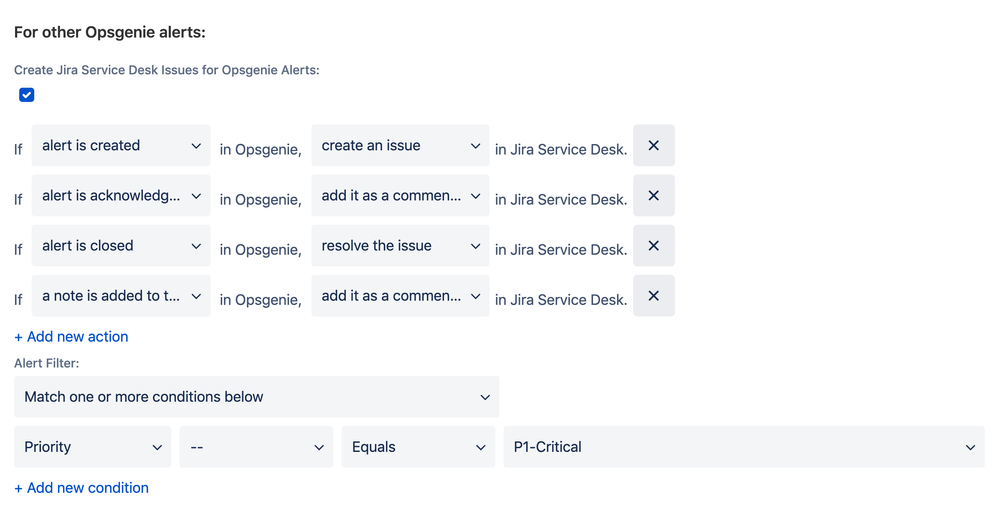Remove the 'alert is closed' action row
The image size is (999, 507).
point(654,246)
